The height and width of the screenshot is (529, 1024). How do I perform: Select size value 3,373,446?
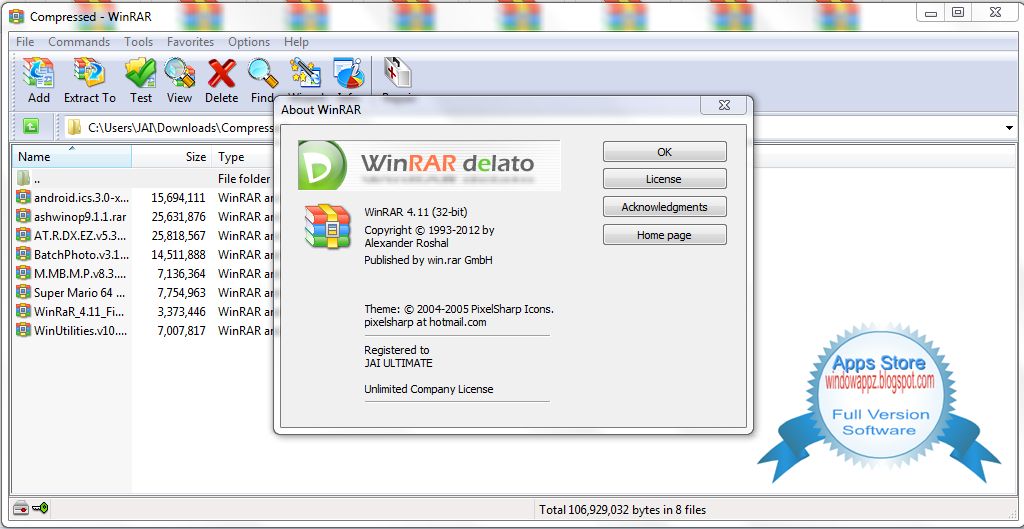tap(181, 312)
